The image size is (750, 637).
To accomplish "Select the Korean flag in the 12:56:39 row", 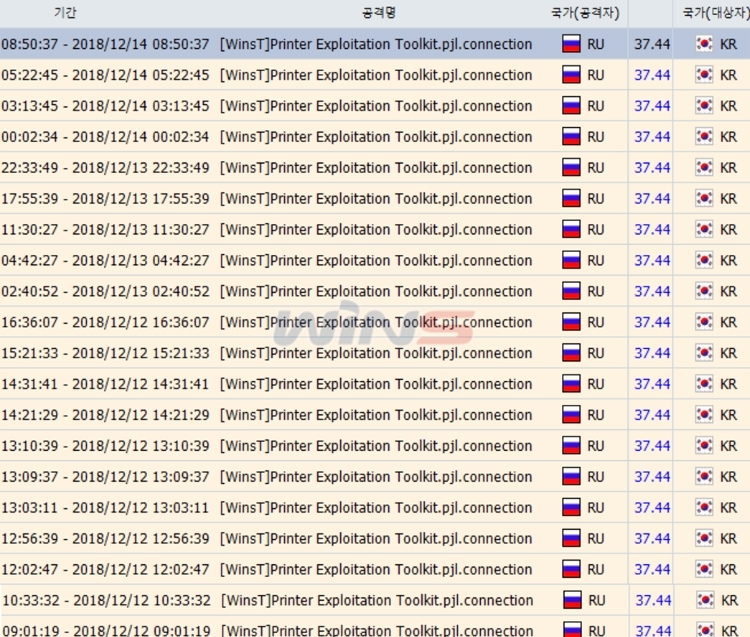I will point(704,538).
